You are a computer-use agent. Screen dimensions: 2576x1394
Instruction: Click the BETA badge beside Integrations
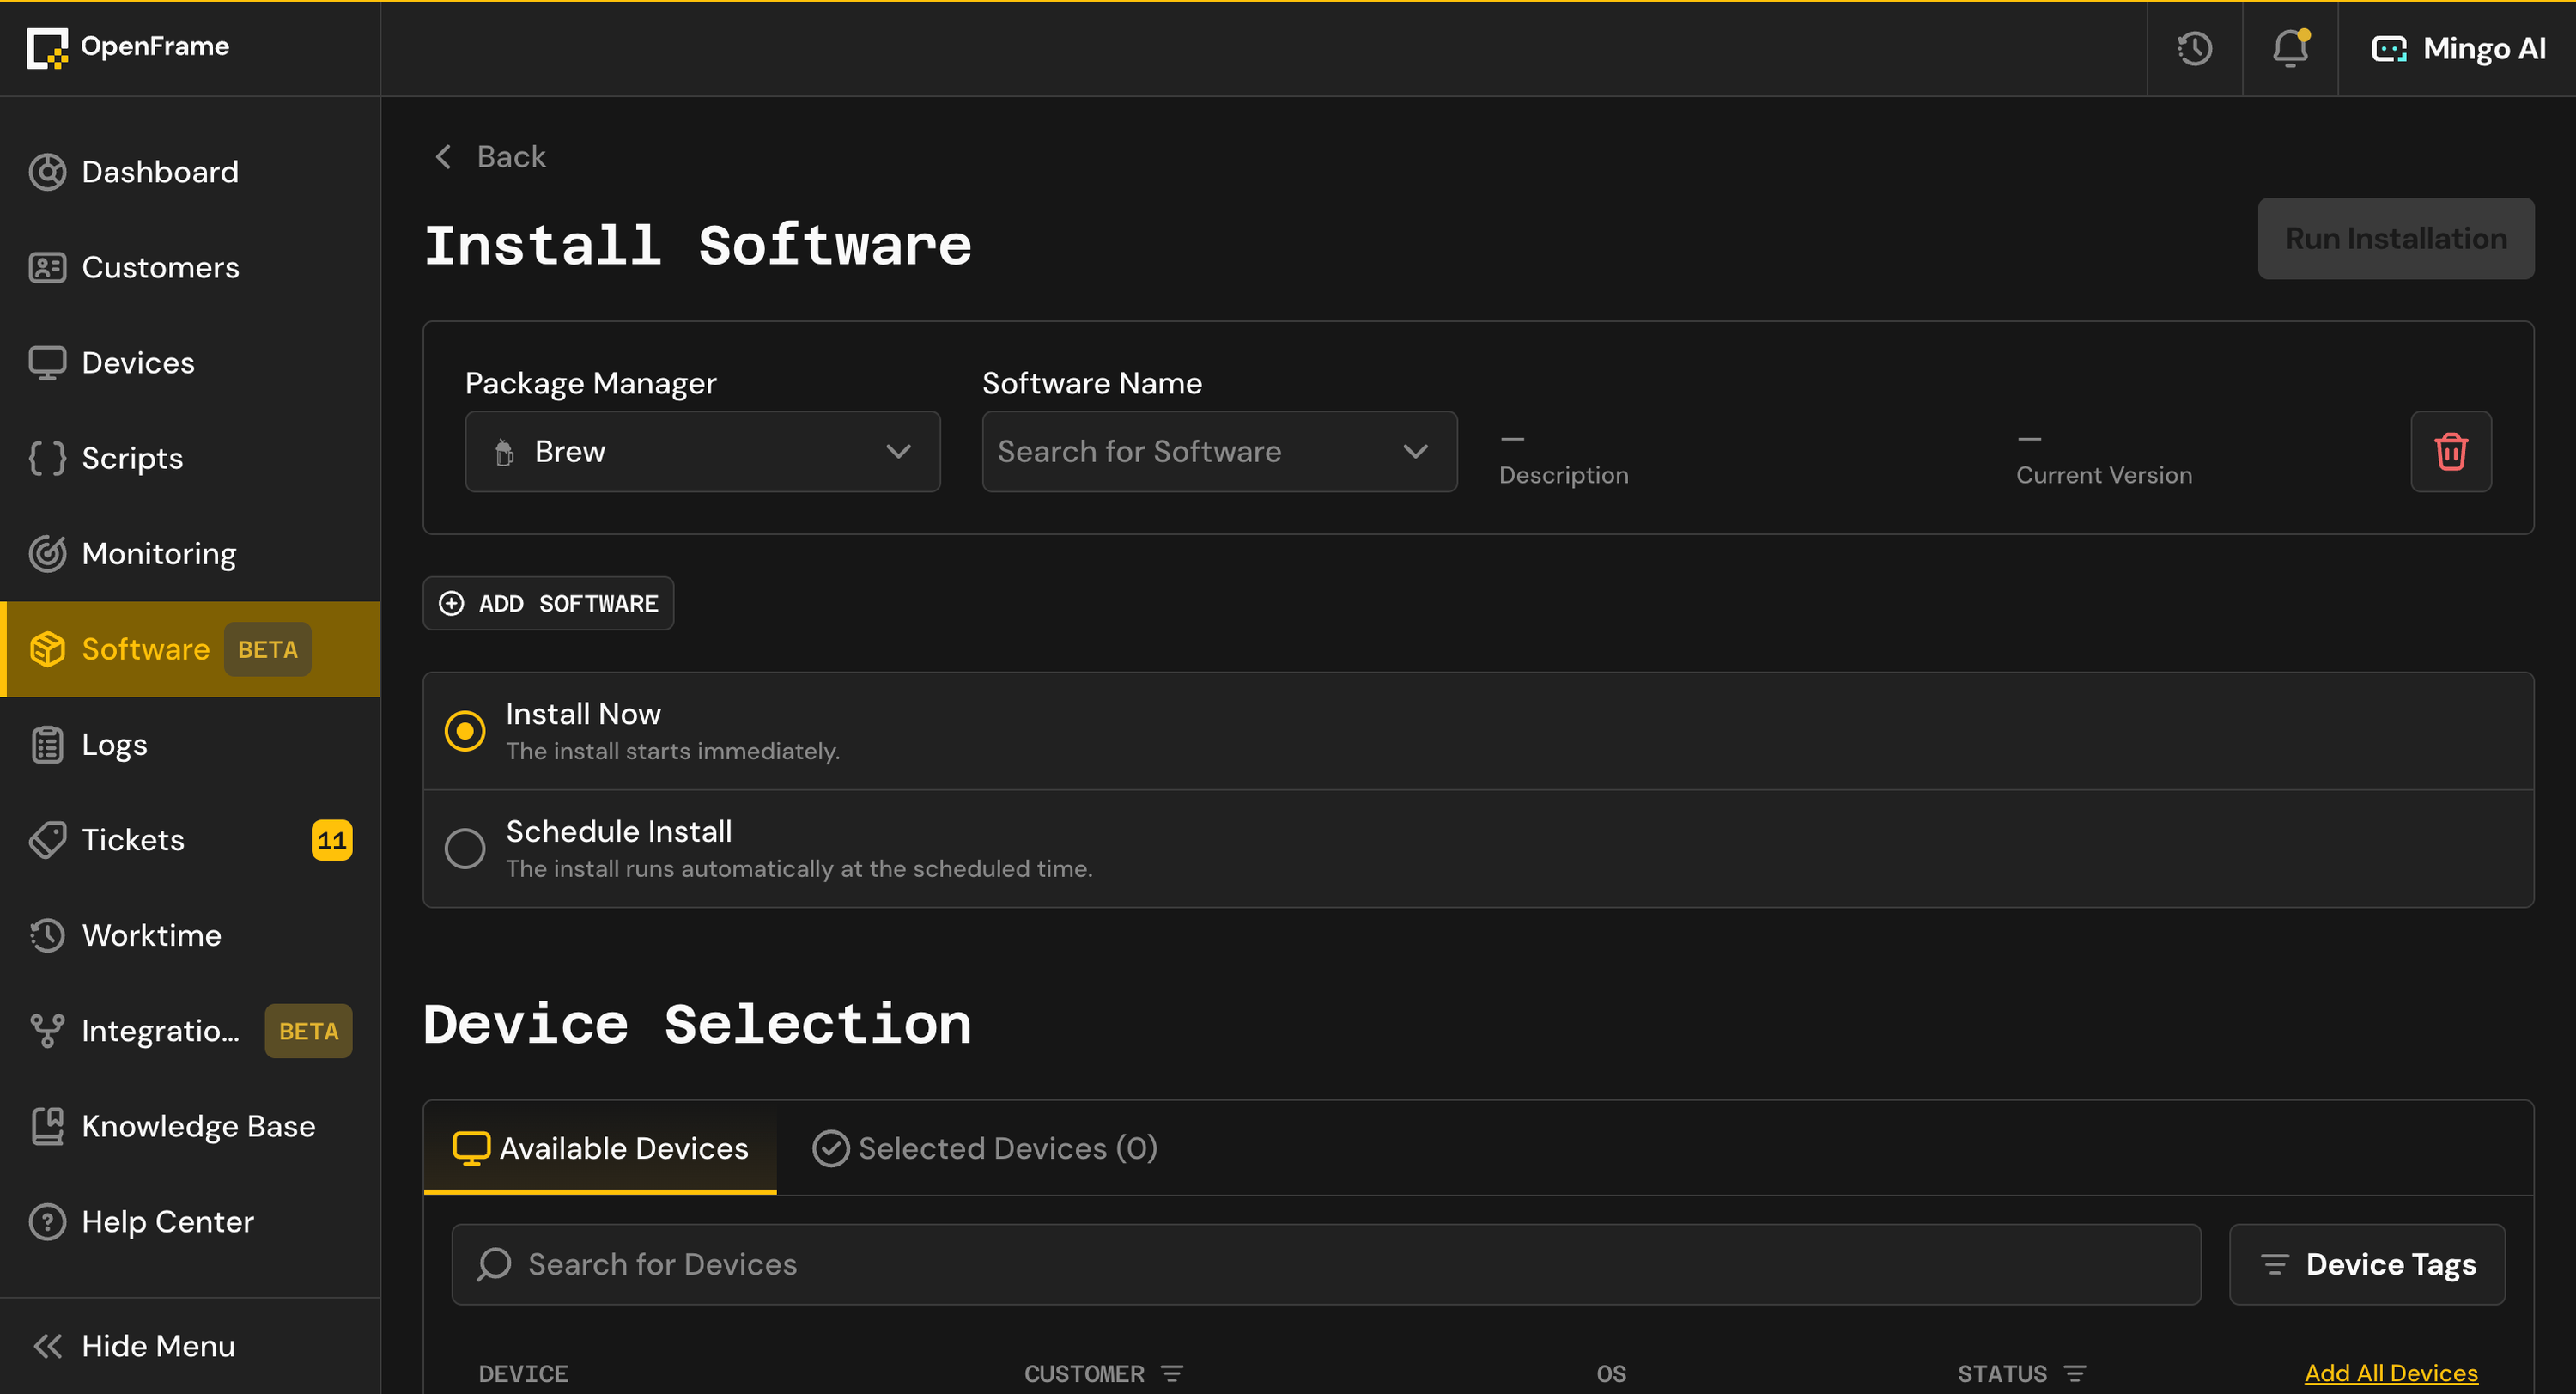coord(308,1030)
